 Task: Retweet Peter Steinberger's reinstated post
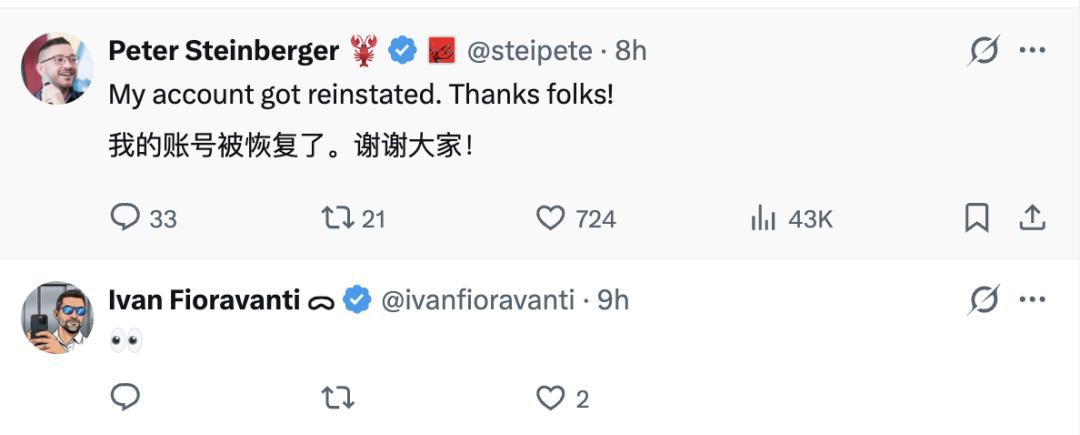pyautogui.click(x=336, y=218)
